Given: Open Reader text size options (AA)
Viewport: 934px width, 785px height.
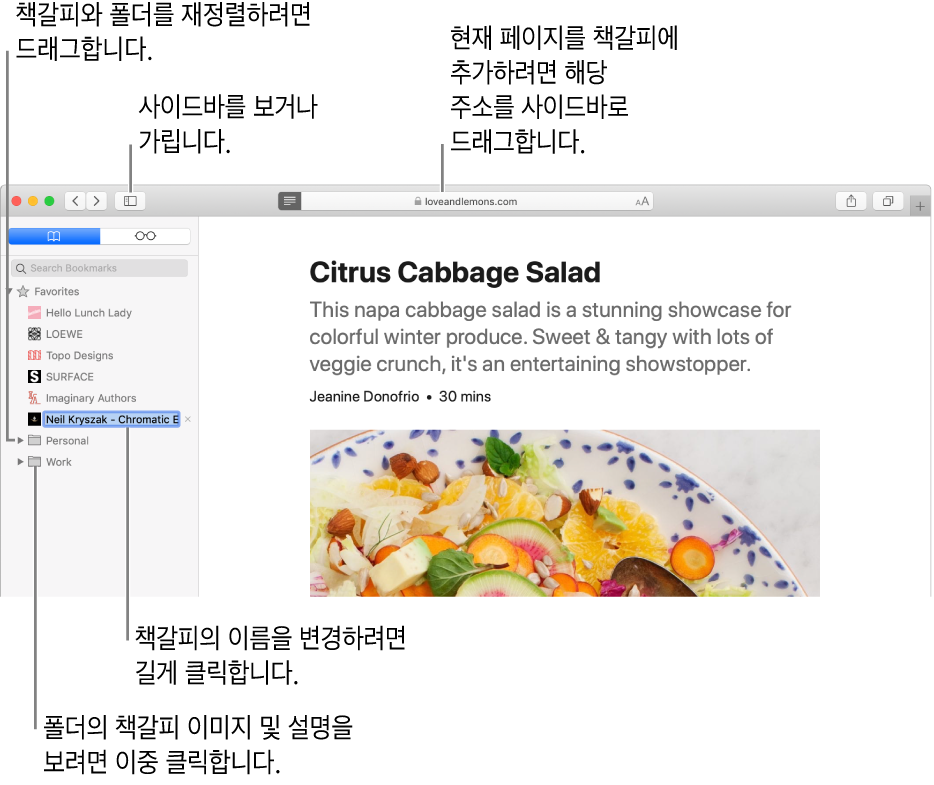Looking at the screenshot, I should click(x=642, y=201).
